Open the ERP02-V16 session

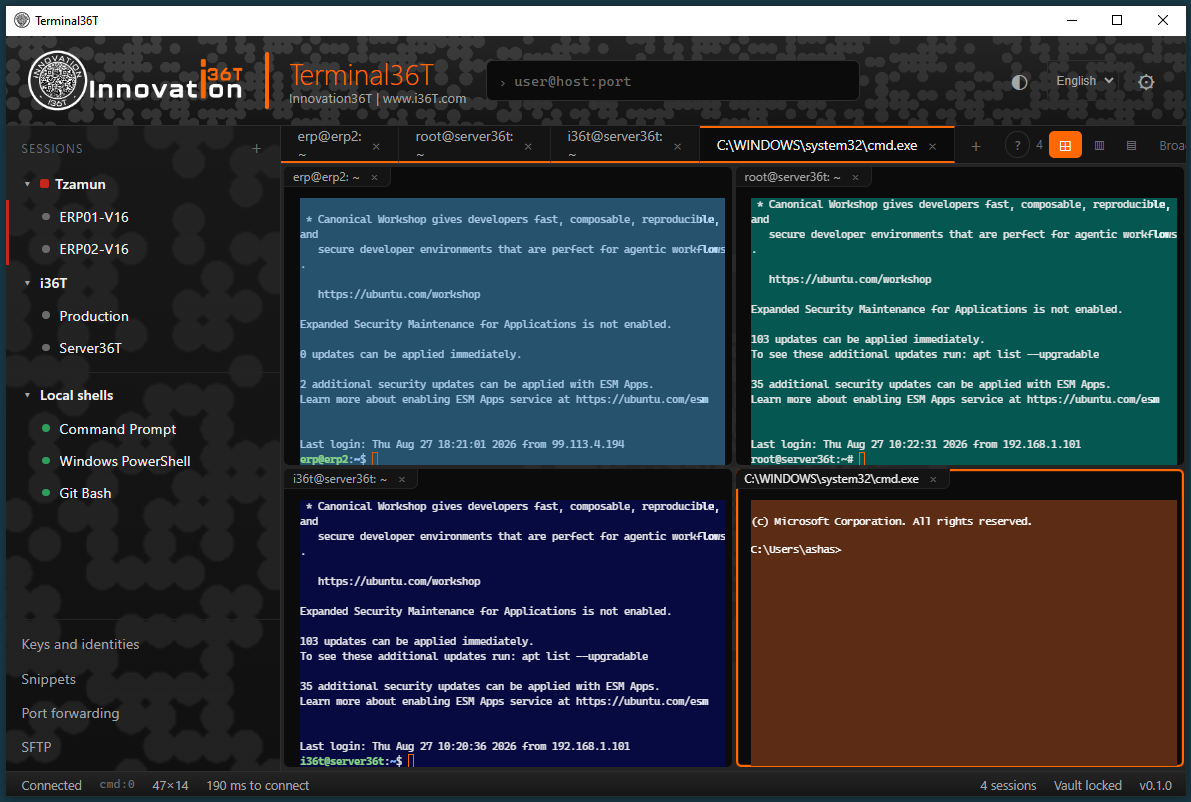click(93, 249)
